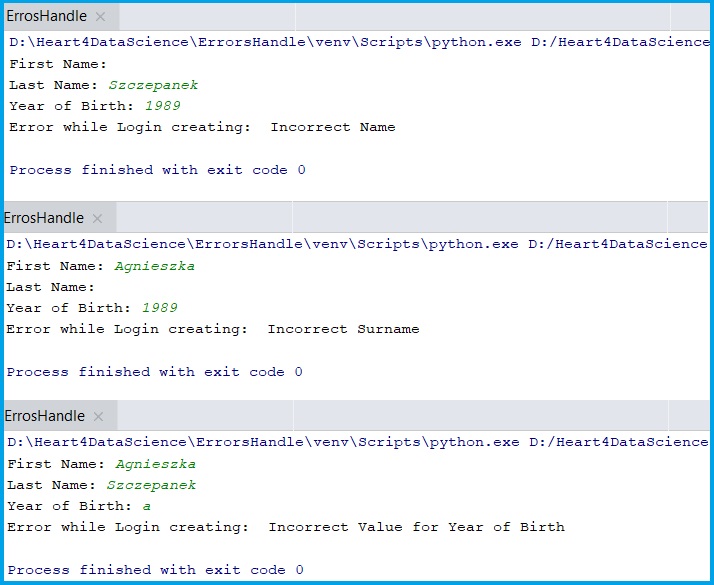Click the empty First Name prompt line
The height and width of the screenshot is (585, 714).
coord(58,64)
